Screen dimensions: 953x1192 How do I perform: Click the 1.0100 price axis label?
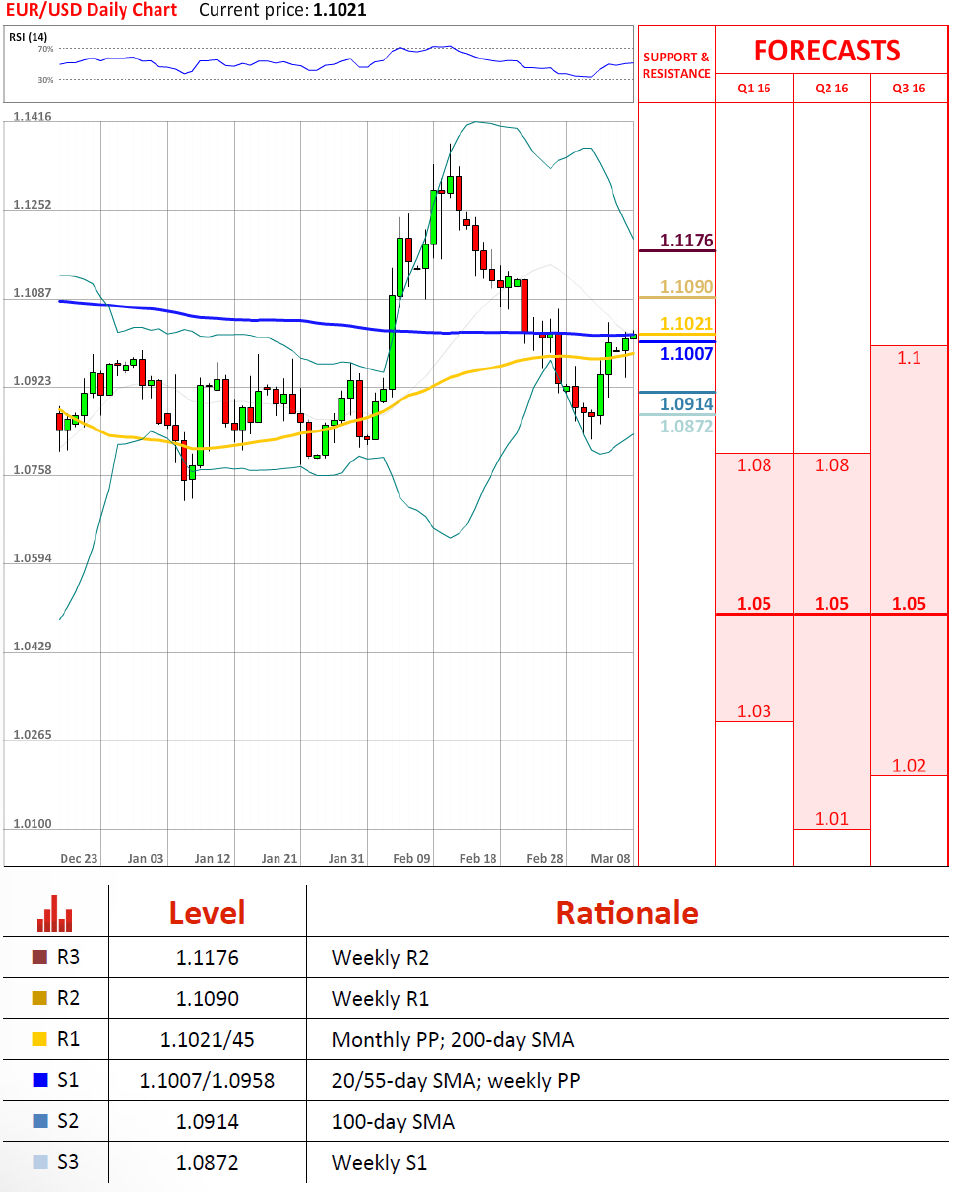(33, 823)
